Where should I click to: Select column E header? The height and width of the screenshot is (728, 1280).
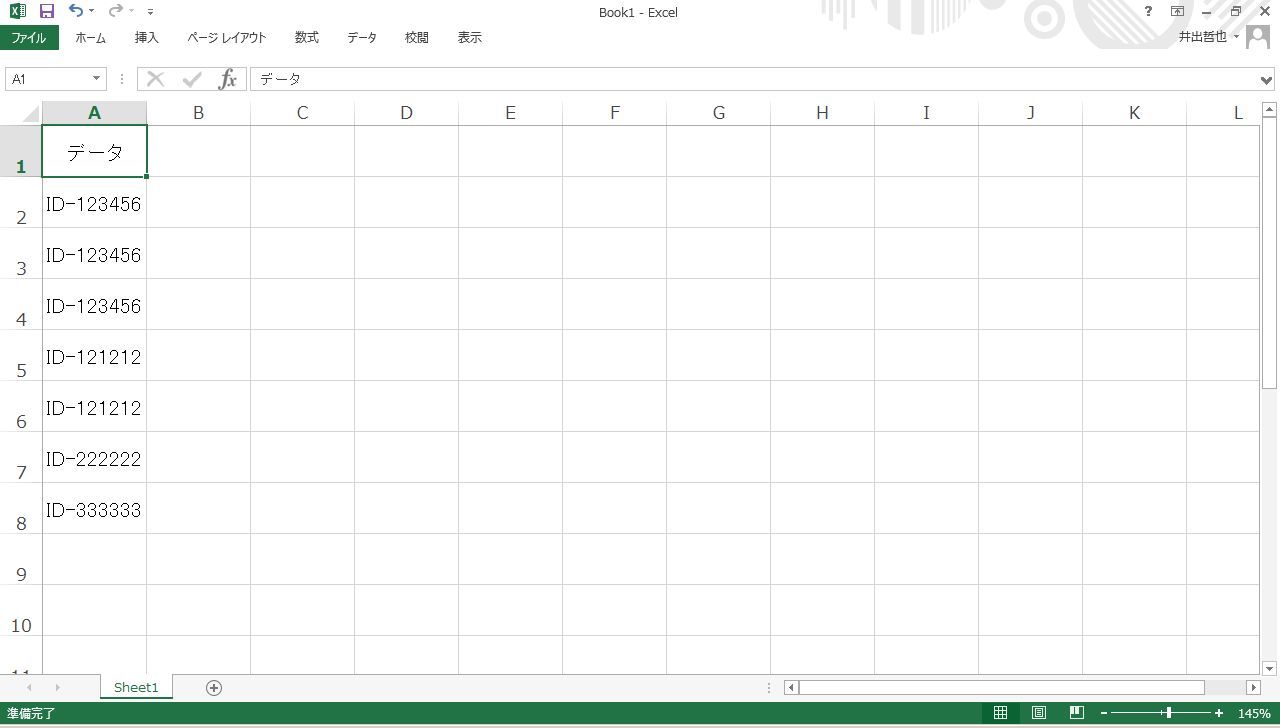[x=510, y=113]
